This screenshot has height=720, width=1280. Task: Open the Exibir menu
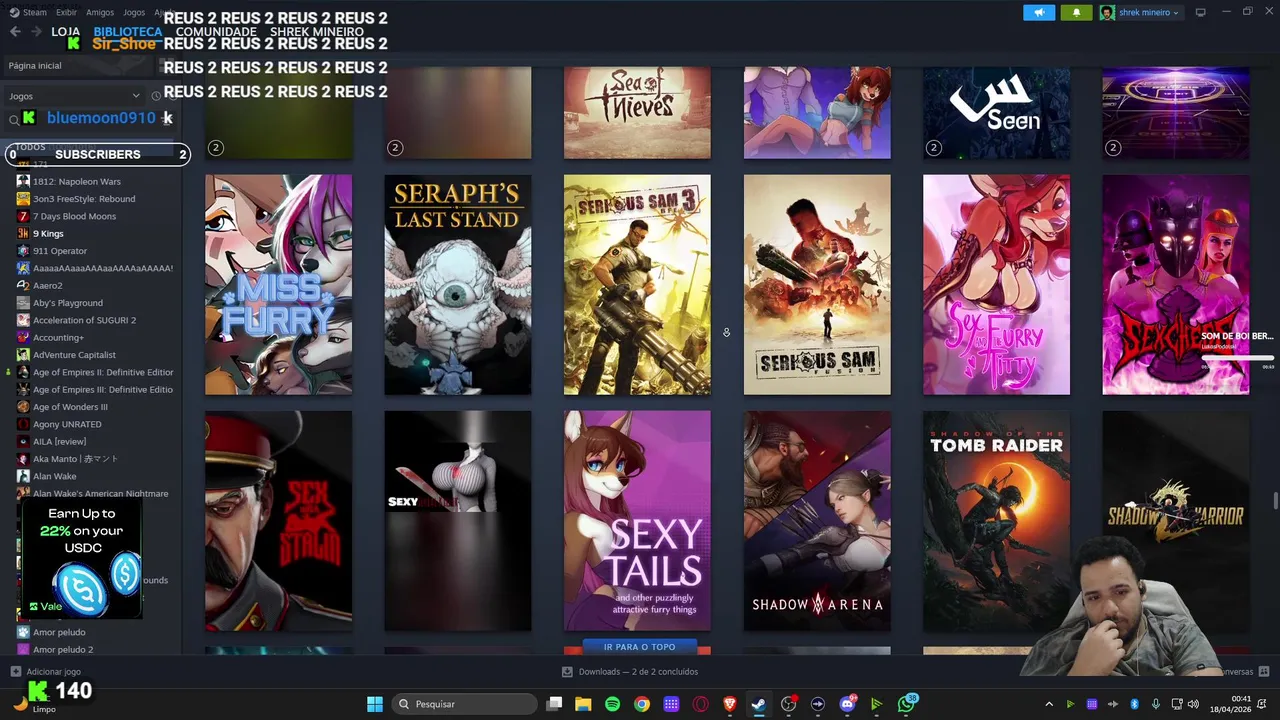click(x=66, y=12)
